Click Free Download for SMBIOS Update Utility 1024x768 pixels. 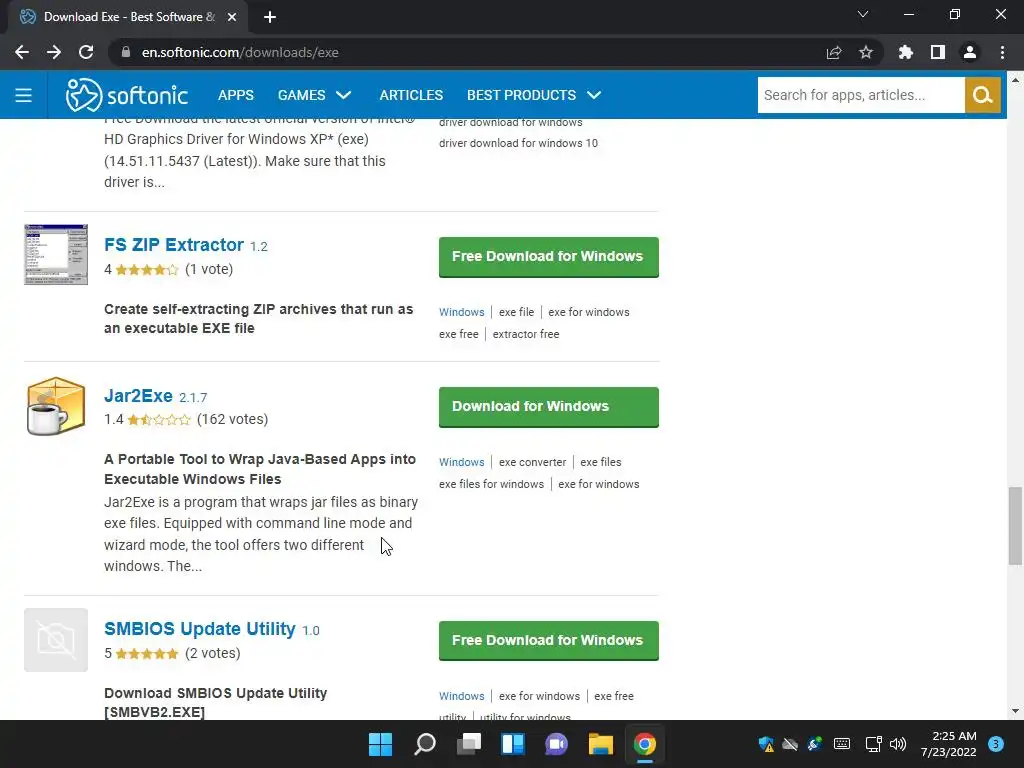tap(549, 641)
